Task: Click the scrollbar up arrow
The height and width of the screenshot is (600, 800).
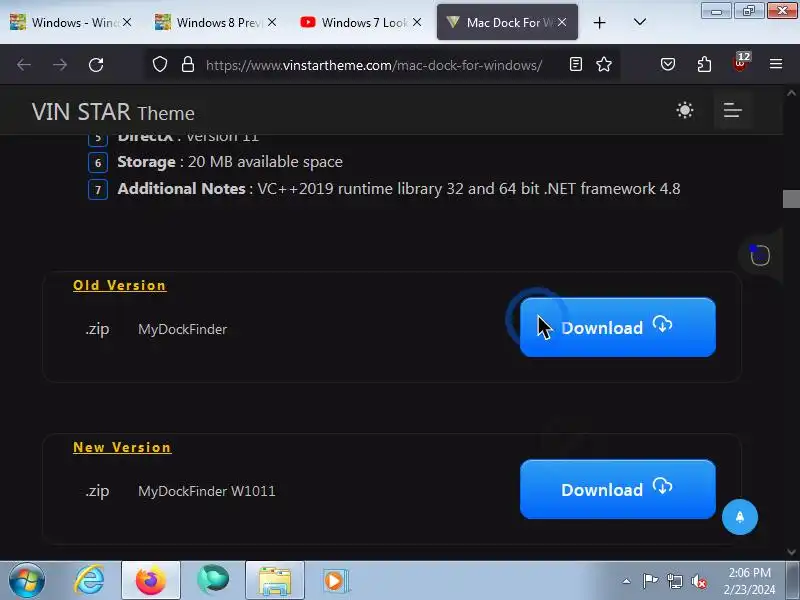Action: [x=791, y=93]
